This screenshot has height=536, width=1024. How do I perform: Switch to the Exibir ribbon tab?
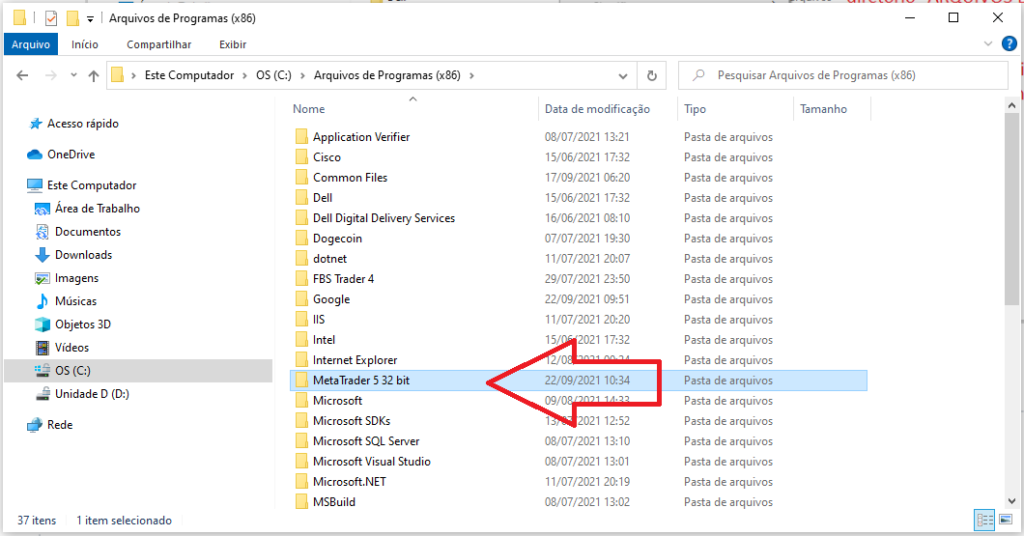coord(232,44)
